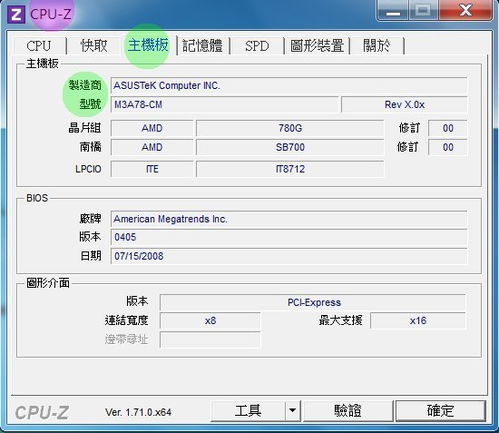Click the x8 link width field

(210, 321)
